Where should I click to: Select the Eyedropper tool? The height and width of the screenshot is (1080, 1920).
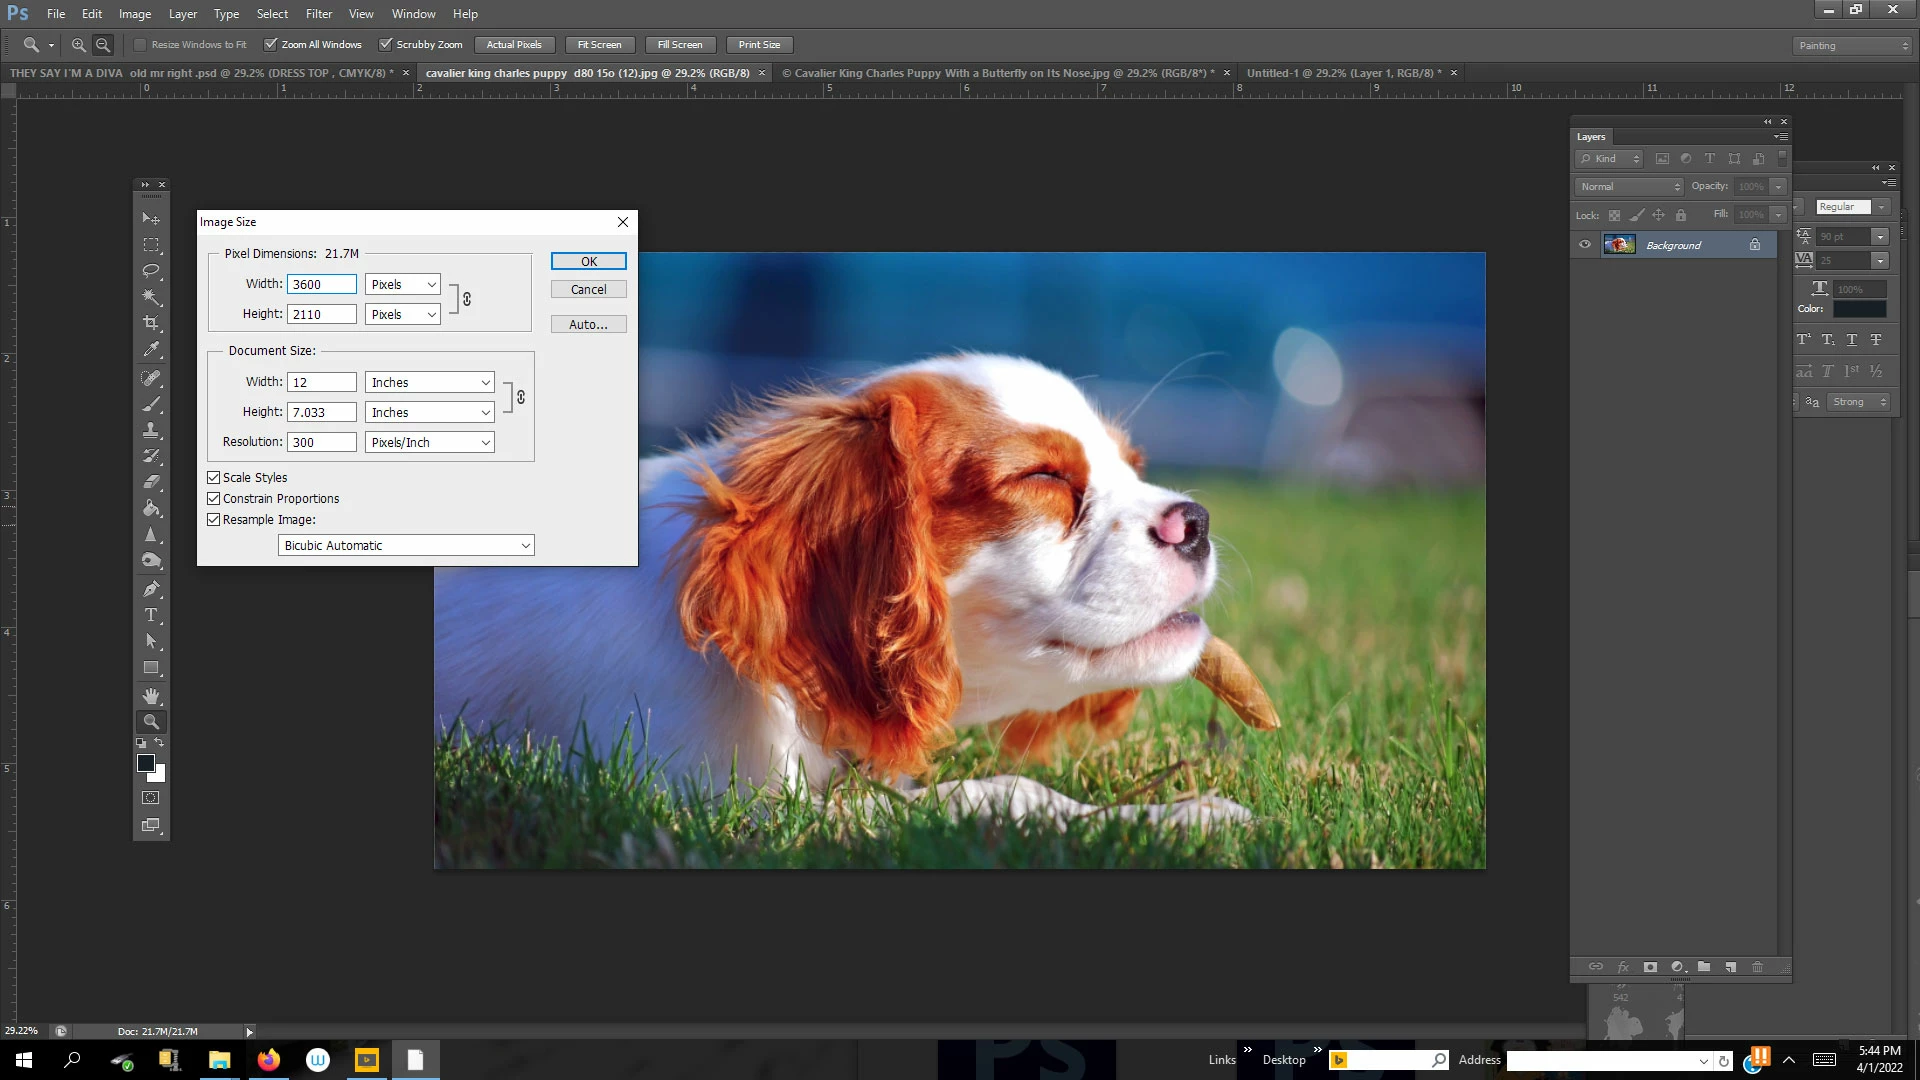[x=151, y=350]
